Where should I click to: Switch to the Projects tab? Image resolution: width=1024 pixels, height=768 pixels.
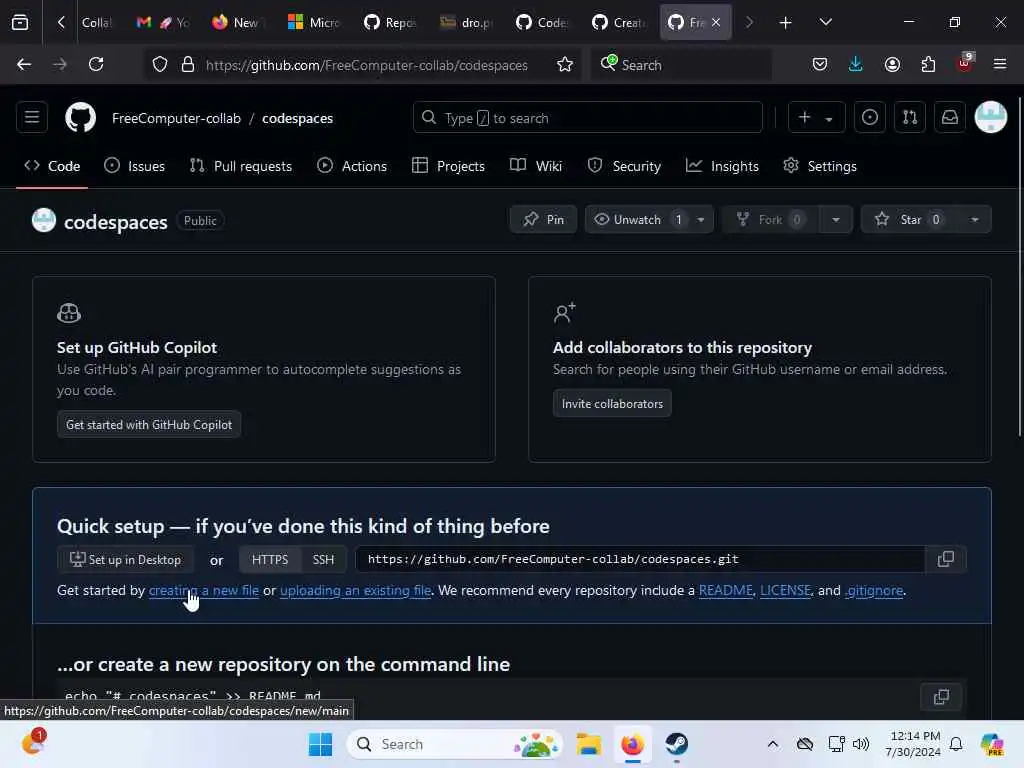click(448, 166)
